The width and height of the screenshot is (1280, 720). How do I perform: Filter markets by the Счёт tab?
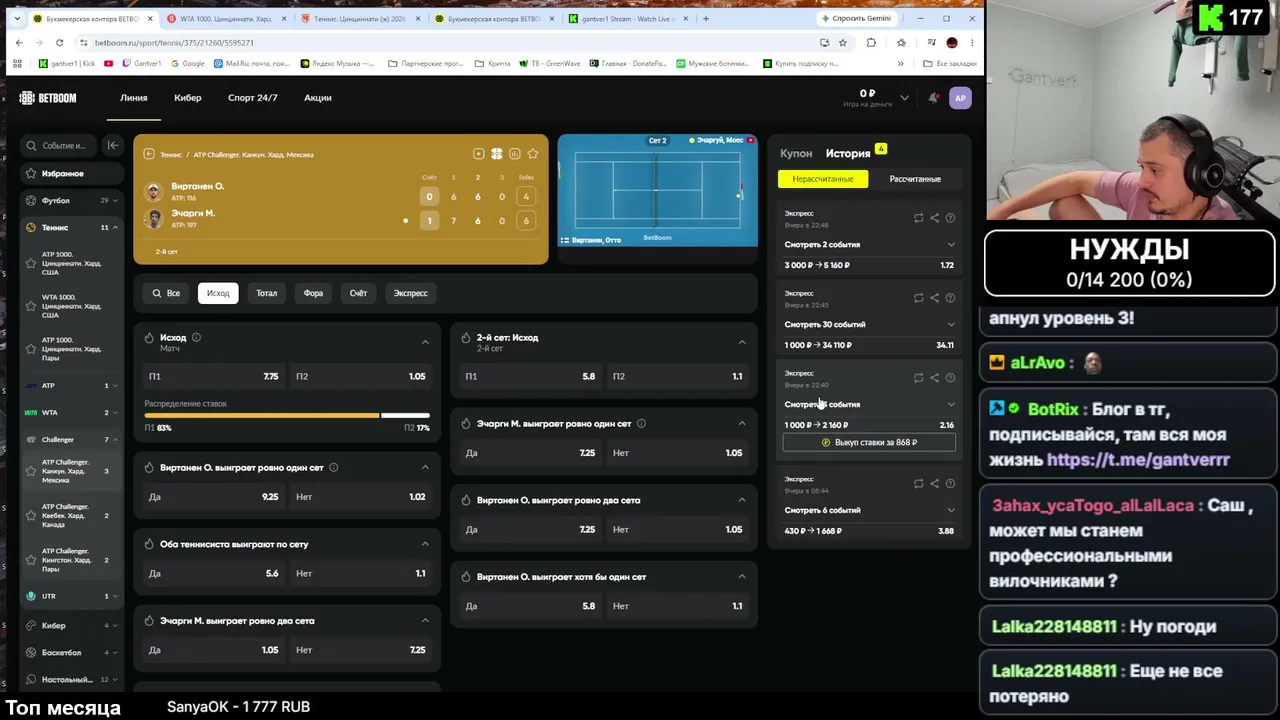pos(358,293)
